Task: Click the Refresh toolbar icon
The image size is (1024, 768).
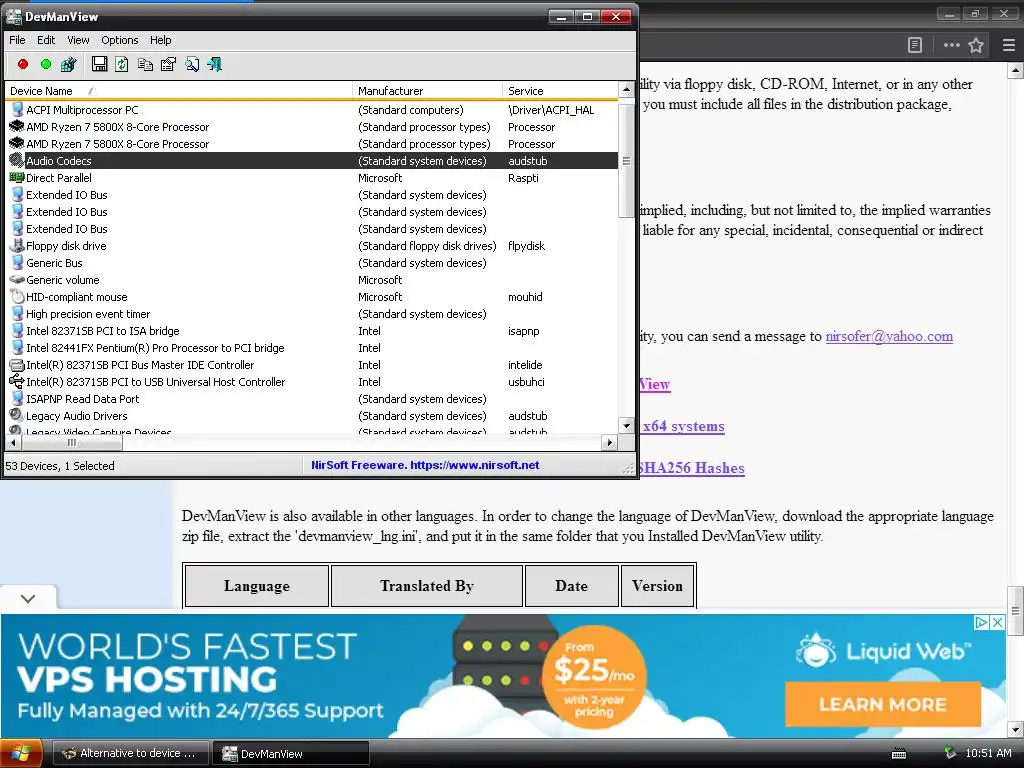Action: pos(121,64)
